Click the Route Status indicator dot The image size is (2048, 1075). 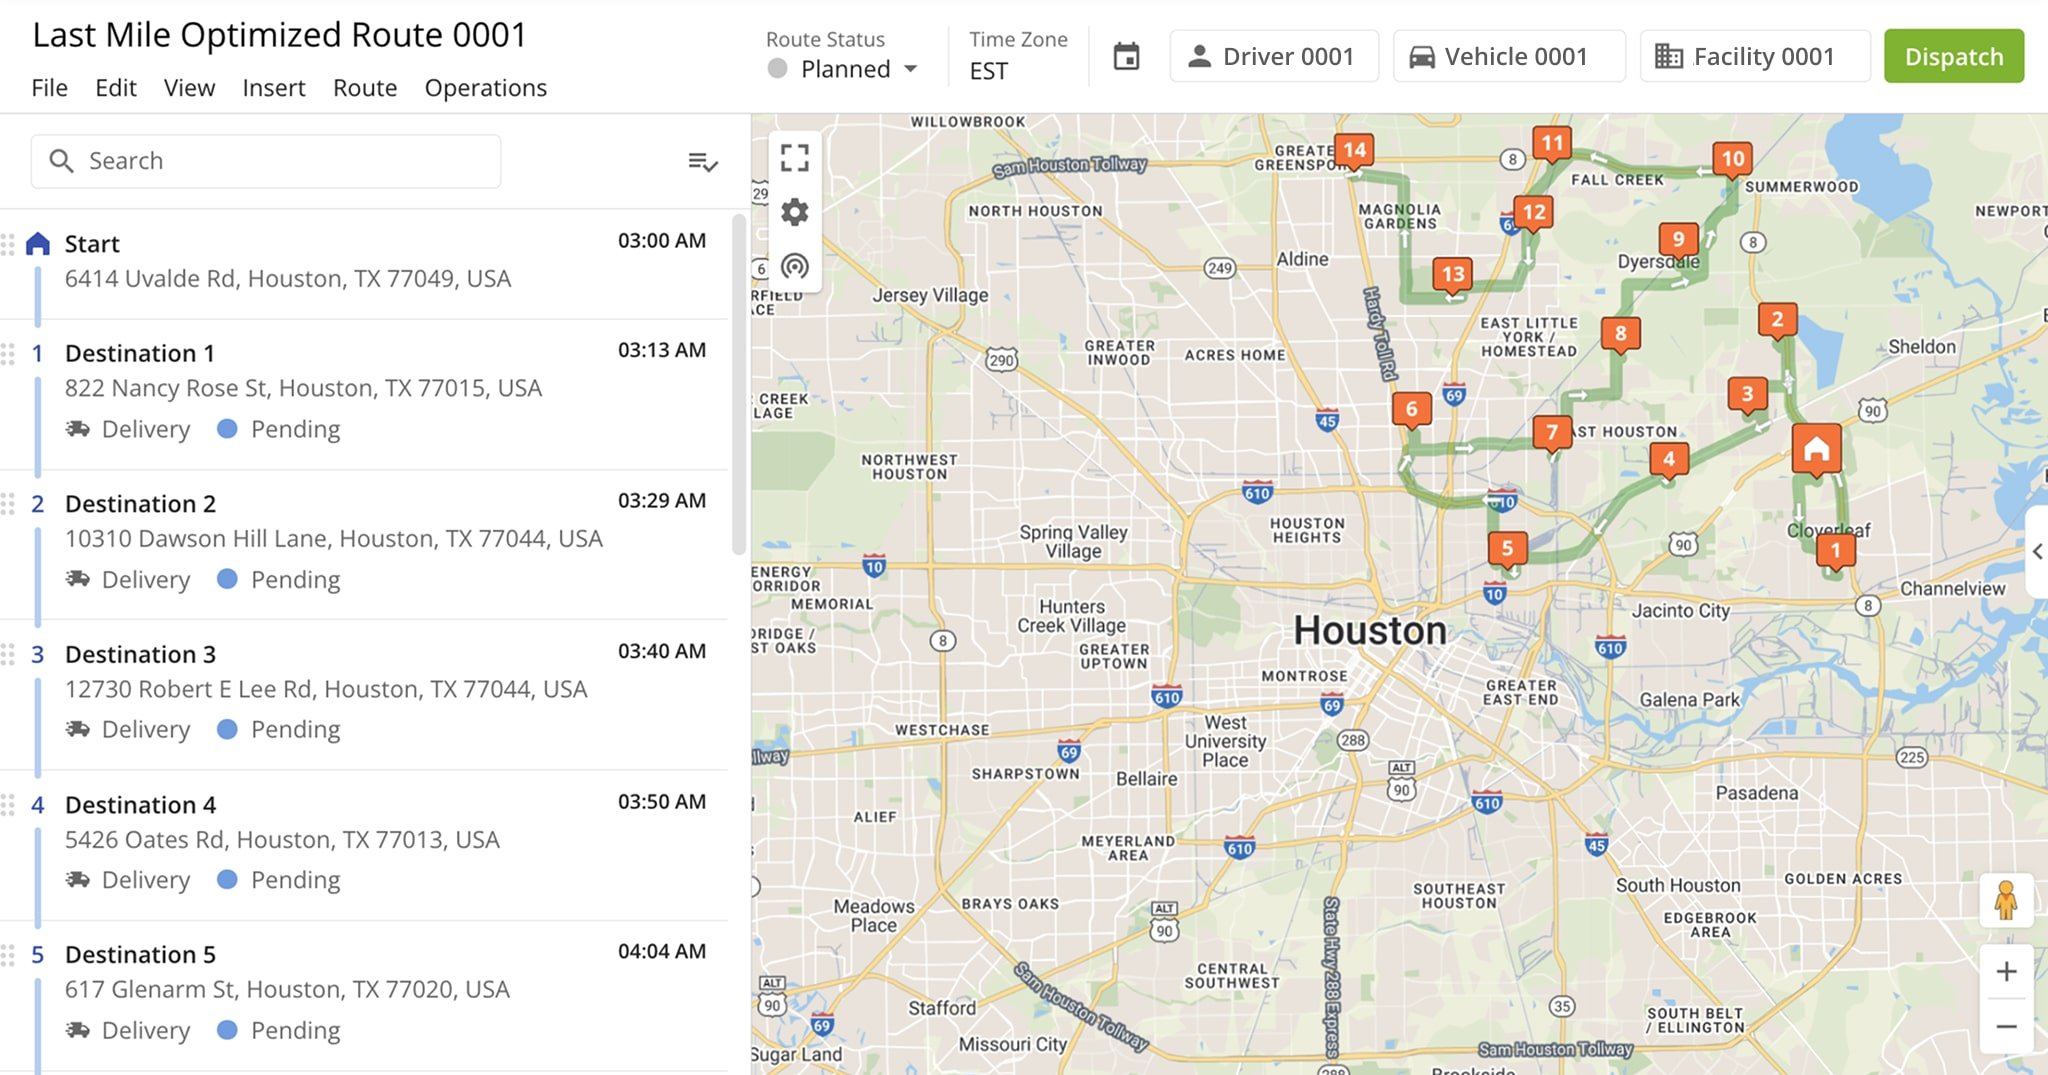[x=775, y=69]
